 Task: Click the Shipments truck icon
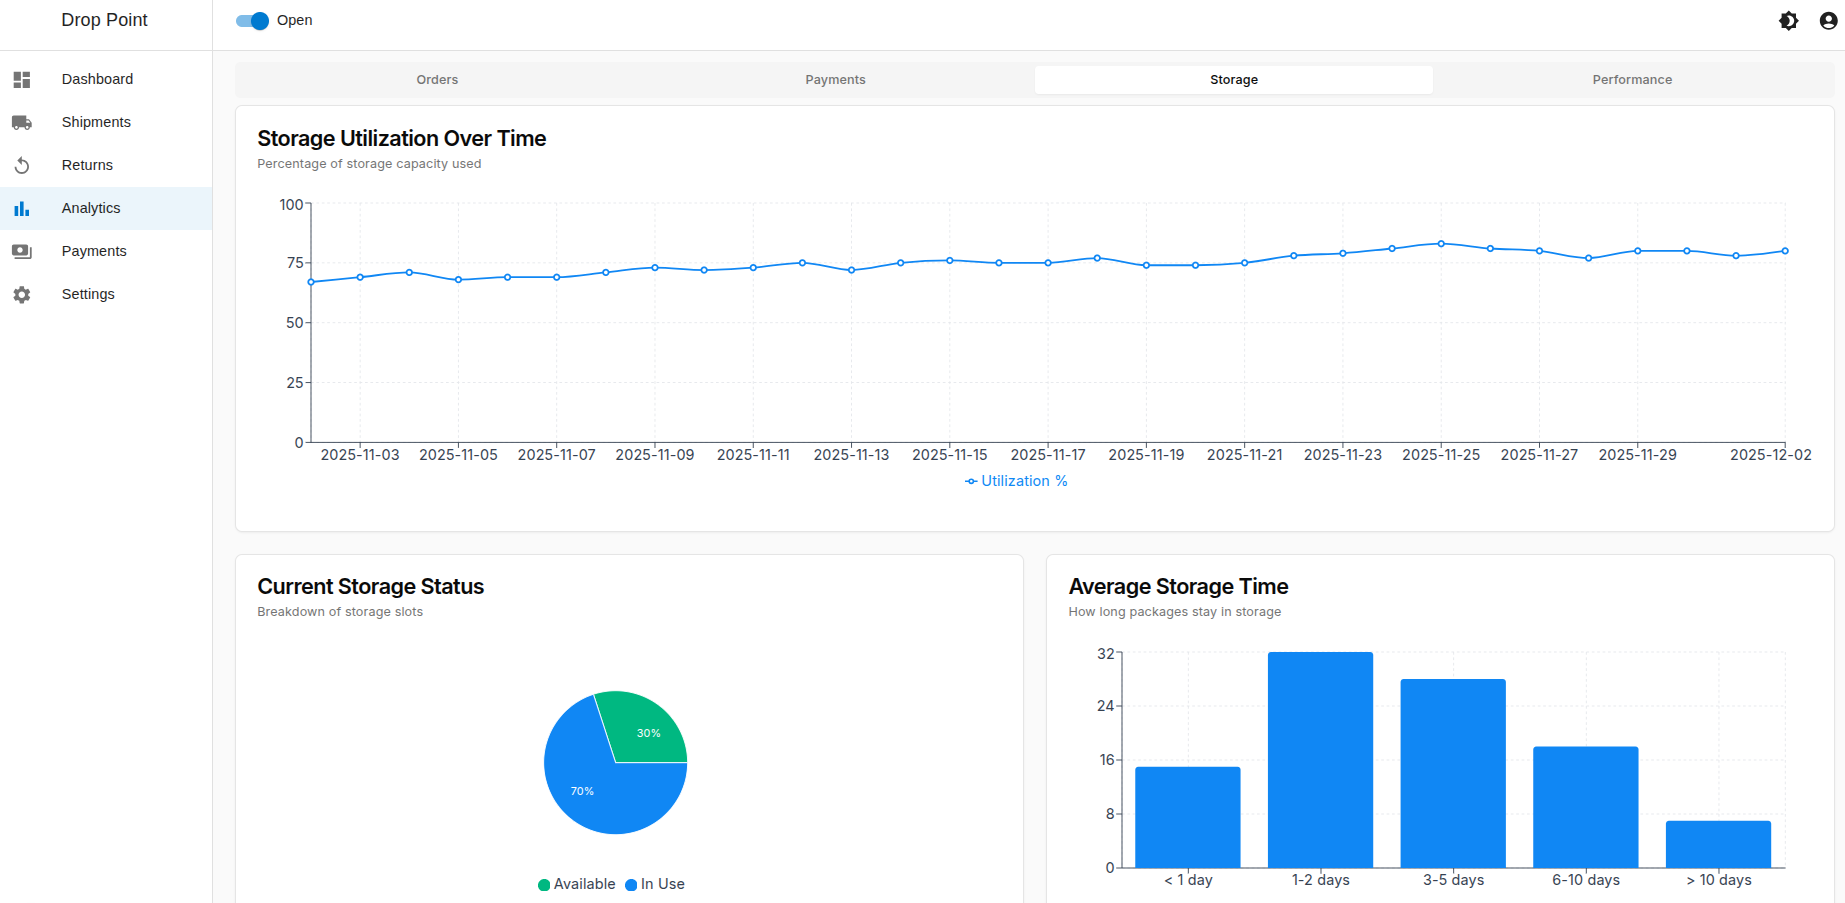click(22, 123)
